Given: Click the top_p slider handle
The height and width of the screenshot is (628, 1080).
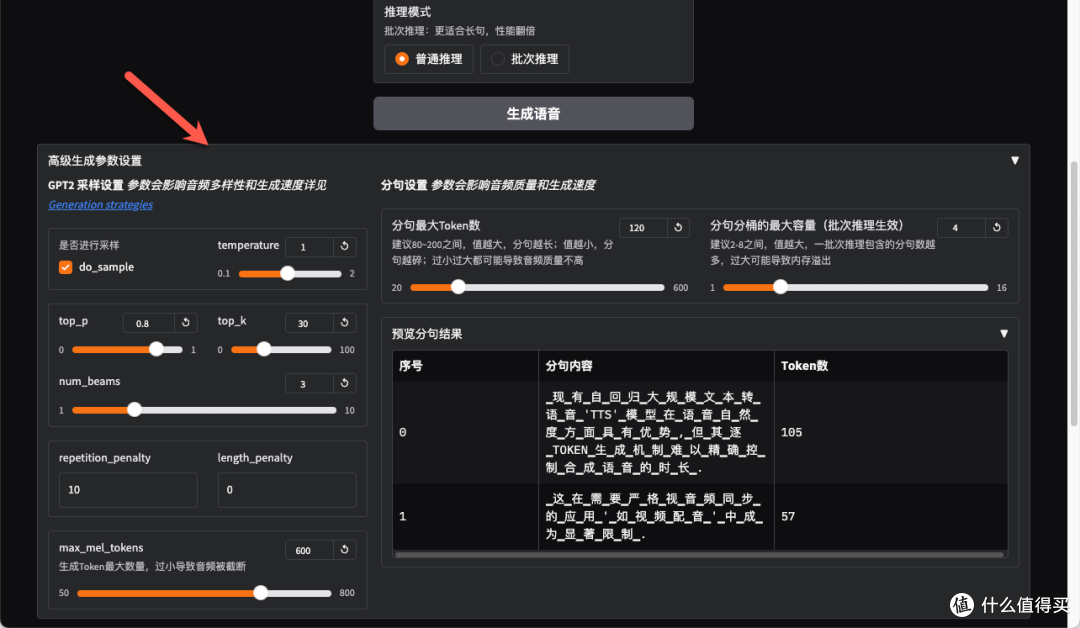Looking at the screenshot, I should click(x=156, y=349).
